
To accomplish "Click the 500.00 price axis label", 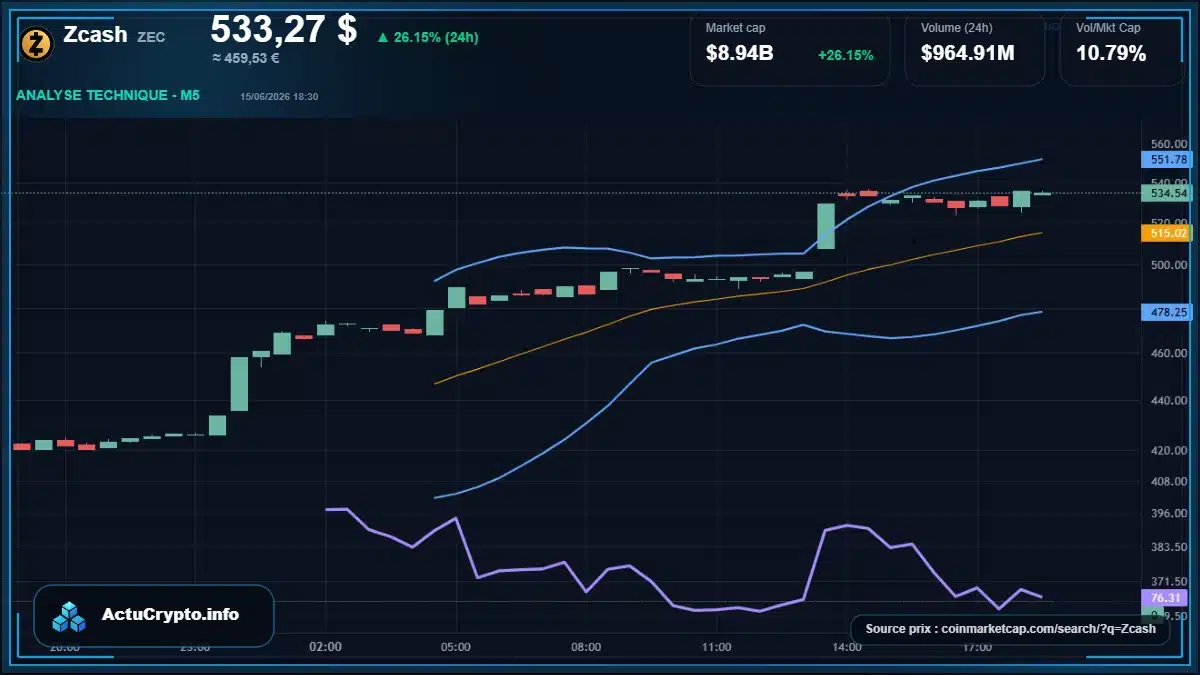I will click(x=1168, y=265).
